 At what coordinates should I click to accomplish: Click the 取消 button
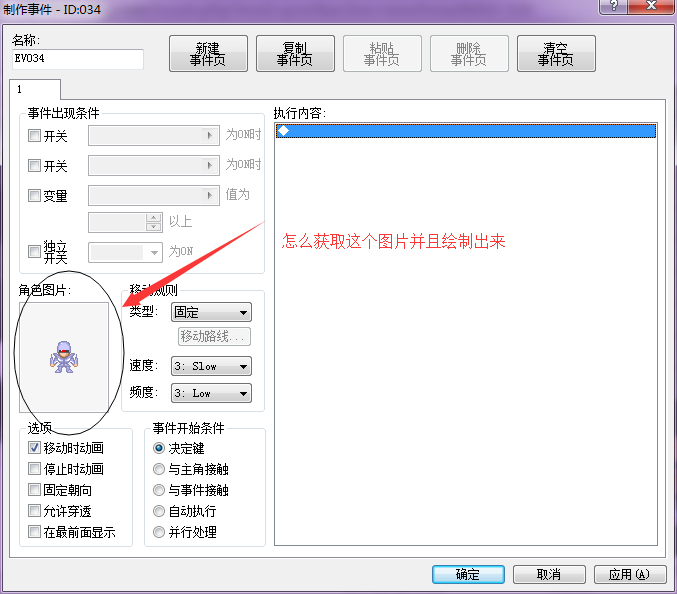click(549, 574)
